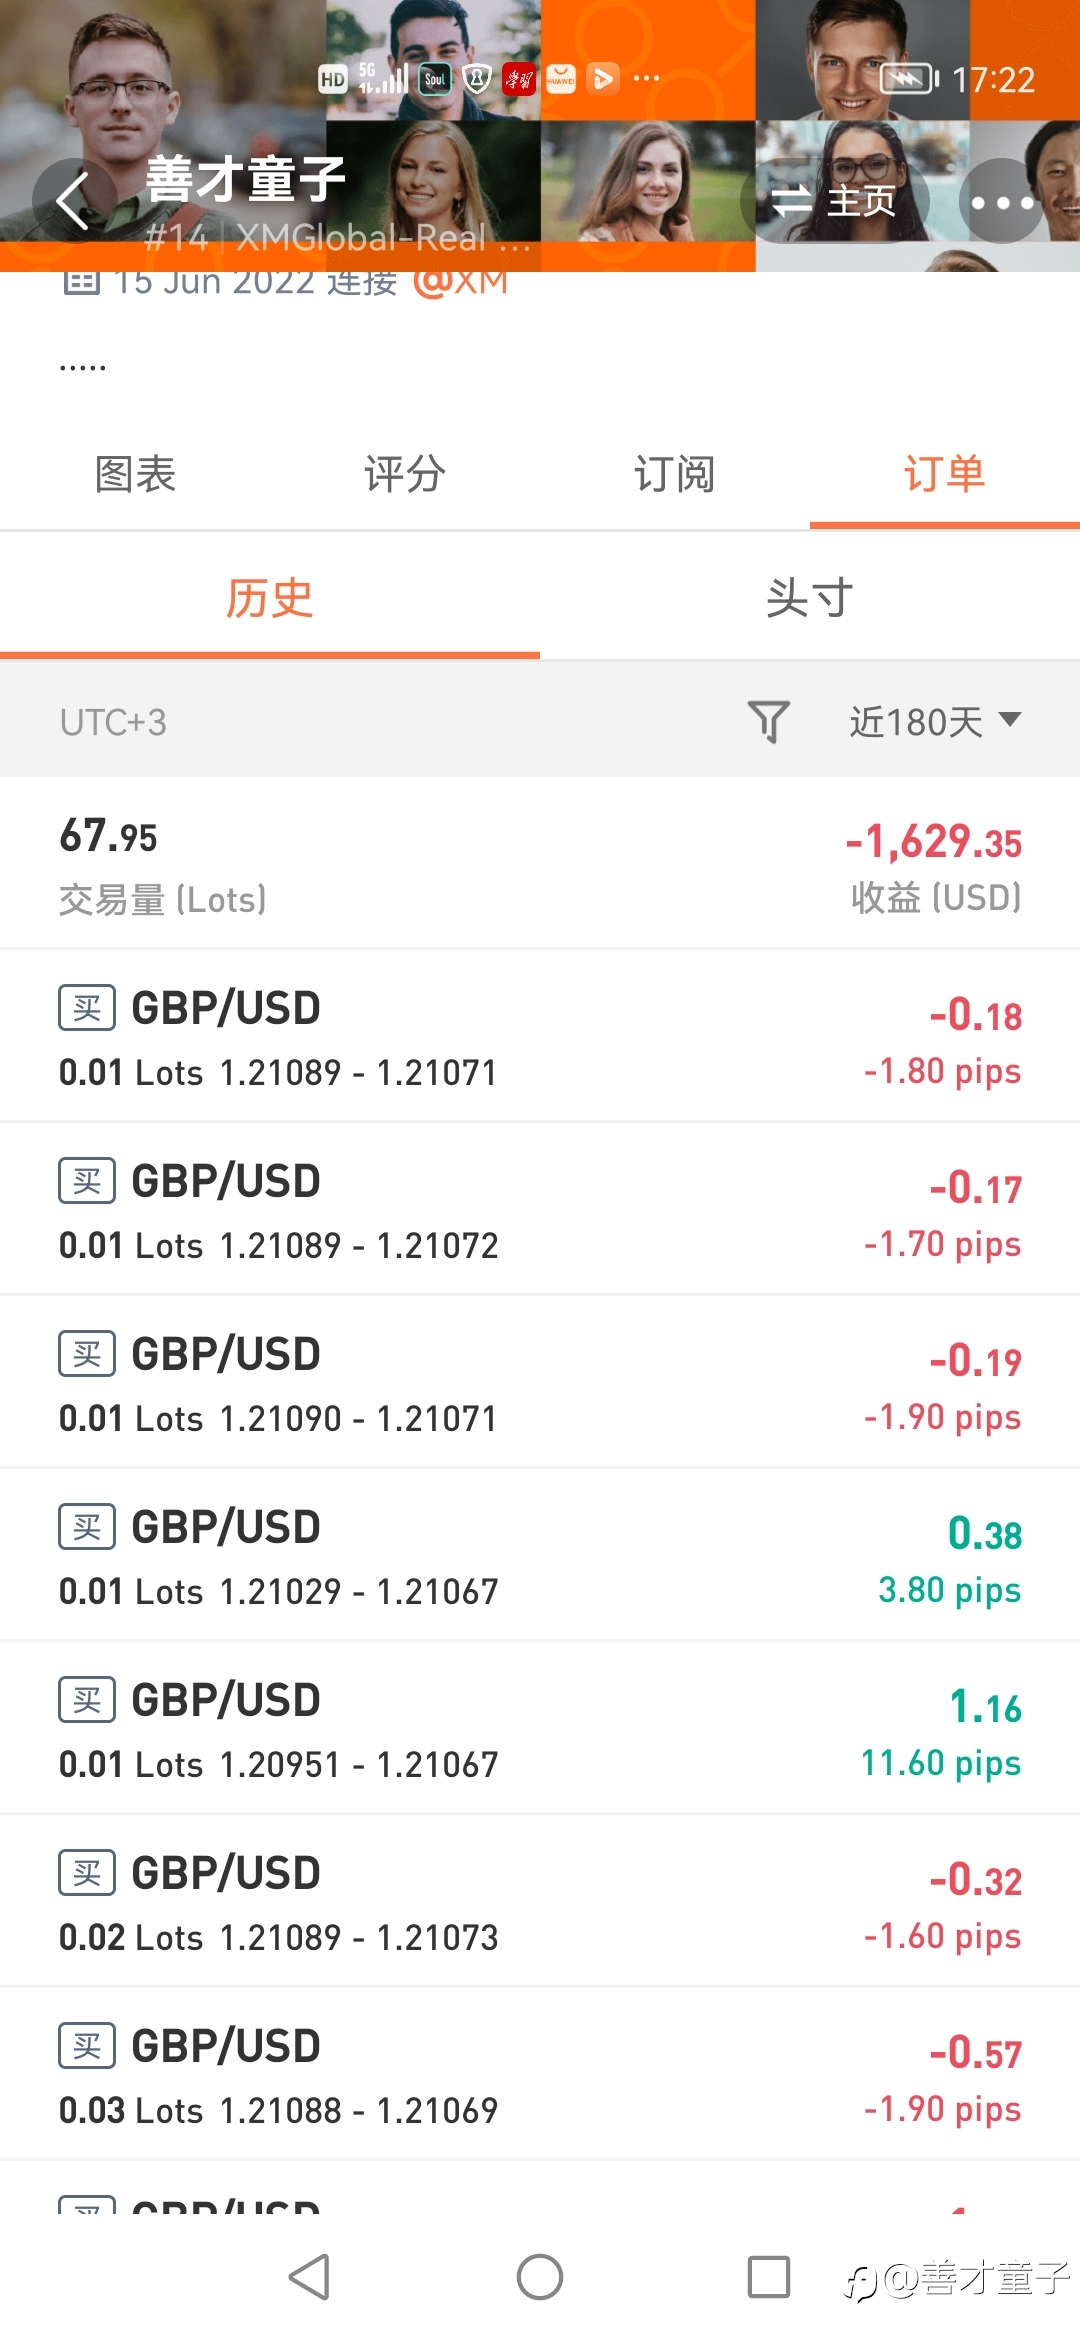Switch to the 主页 homepage toggle
1080x2340 pixels.
coord(835,202)
